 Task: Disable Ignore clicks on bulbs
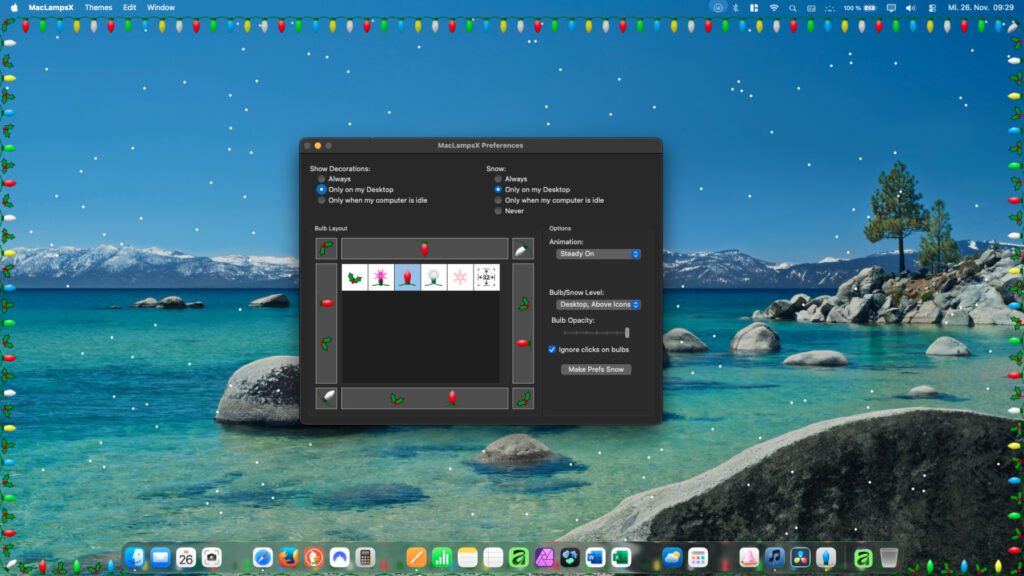pos(550,350)
